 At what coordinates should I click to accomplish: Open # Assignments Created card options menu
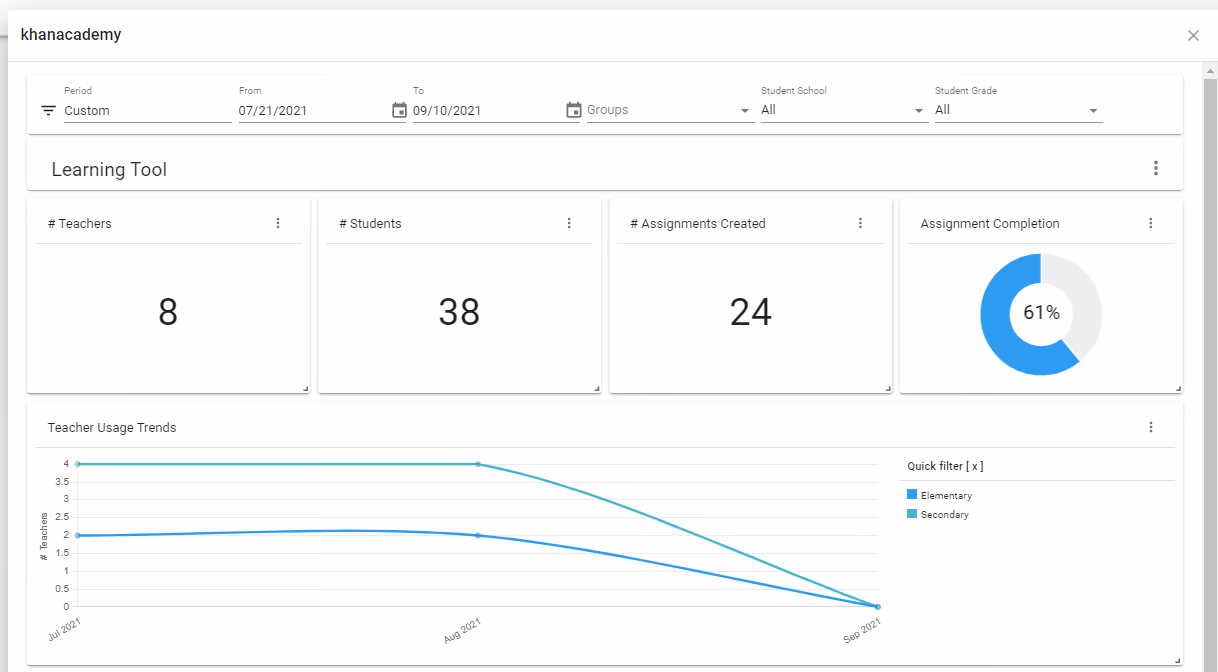860,223
